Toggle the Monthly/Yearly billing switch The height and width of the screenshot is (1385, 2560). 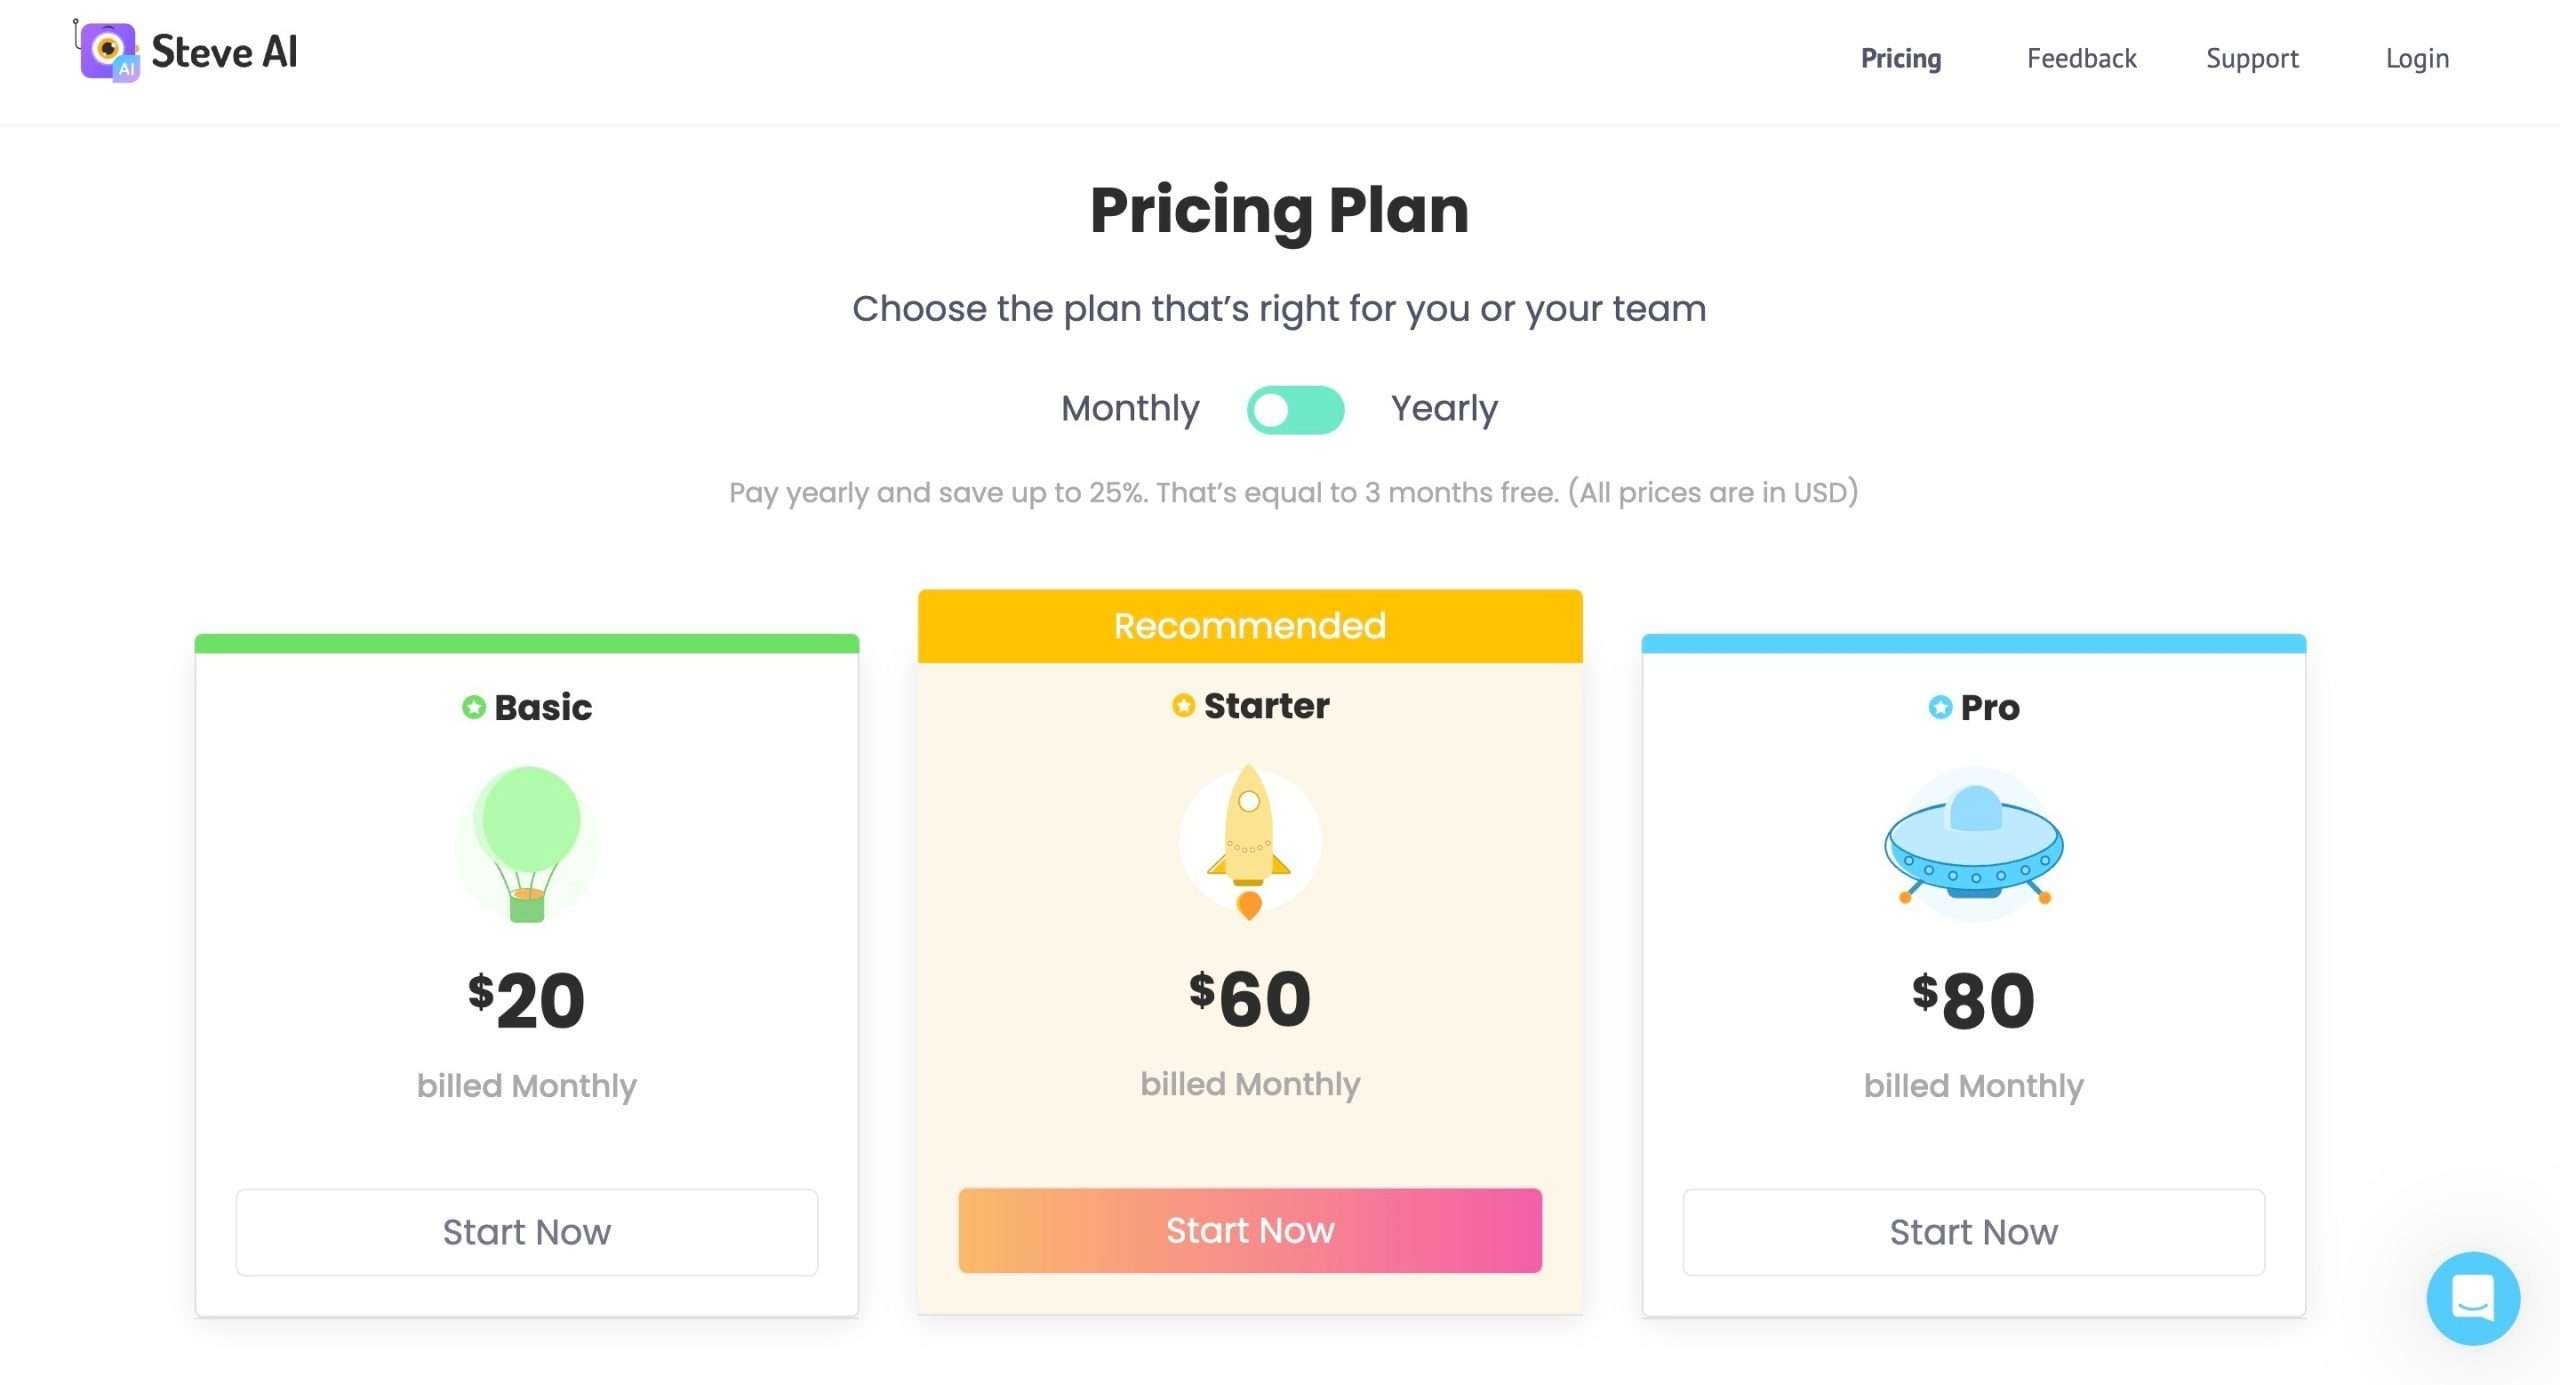point(1295,410)
